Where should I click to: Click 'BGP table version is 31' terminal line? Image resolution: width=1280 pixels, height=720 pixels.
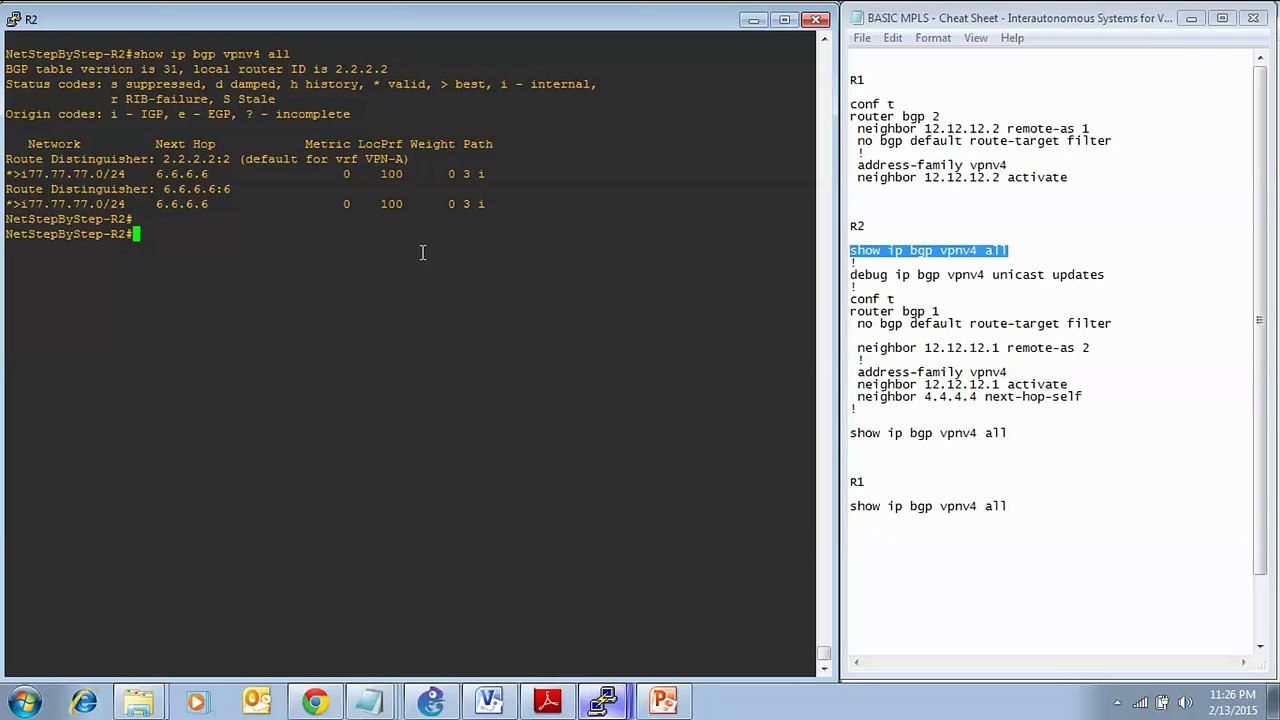coord(196,69)
